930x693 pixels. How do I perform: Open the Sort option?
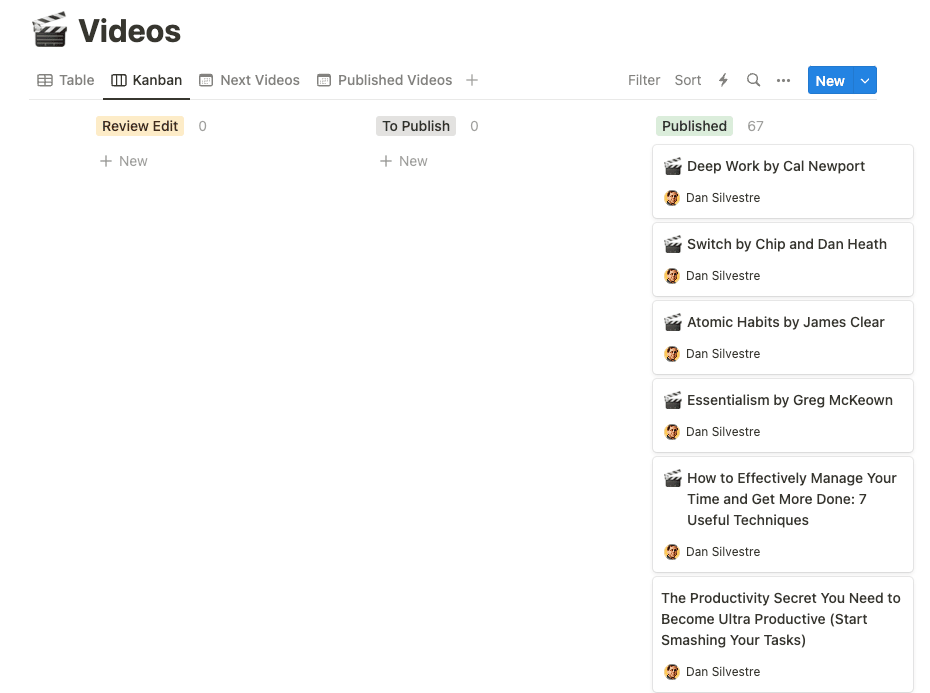(x=687, y=80)
